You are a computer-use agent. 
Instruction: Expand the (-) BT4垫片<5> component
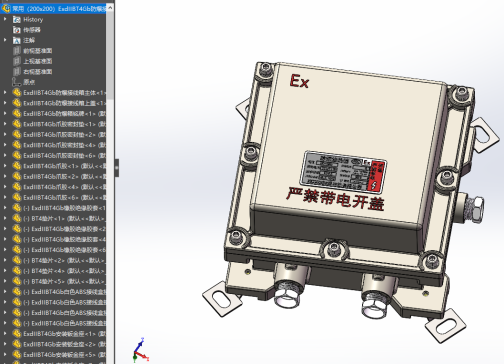click(x=5, y=281)
